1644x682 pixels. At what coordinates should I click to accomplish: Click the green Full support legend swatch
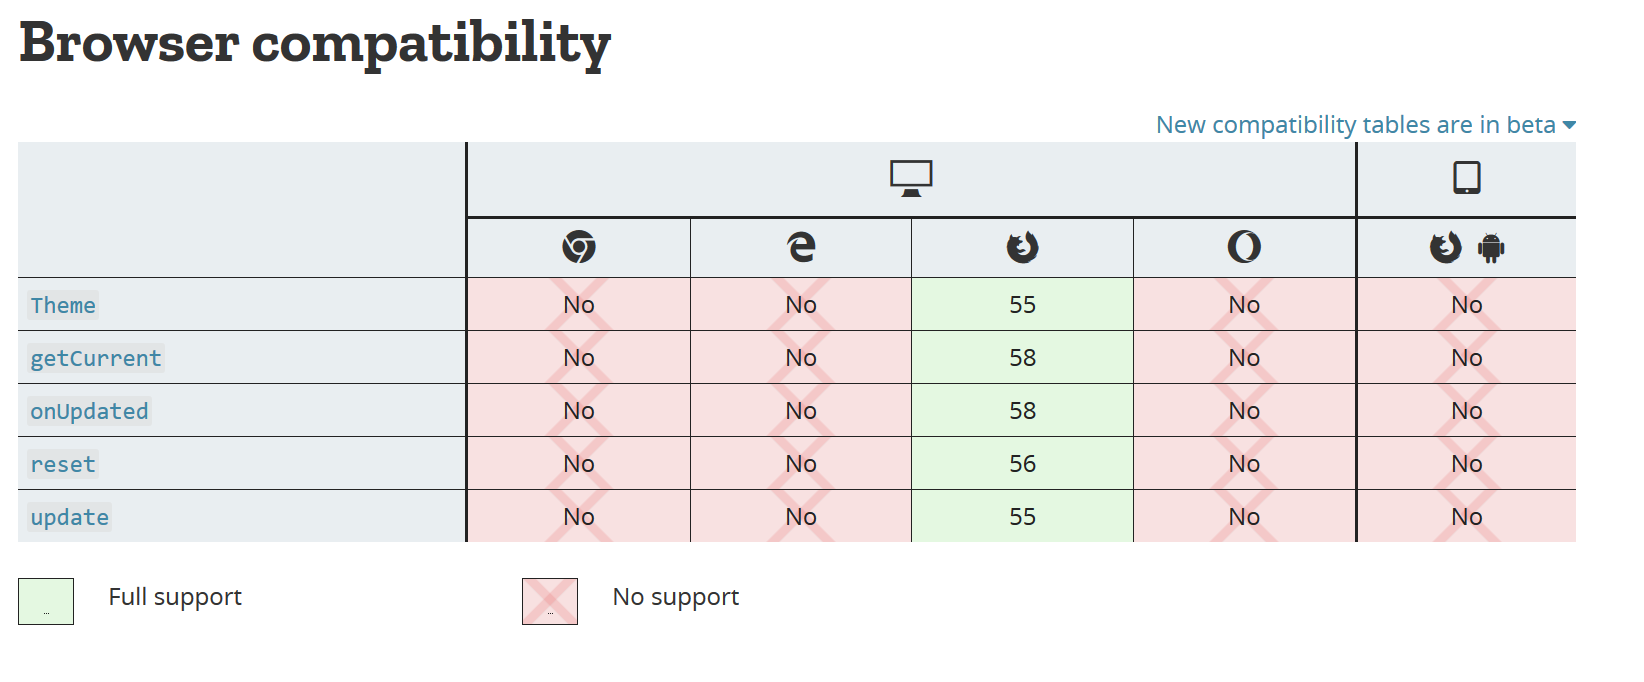(46, 601)
